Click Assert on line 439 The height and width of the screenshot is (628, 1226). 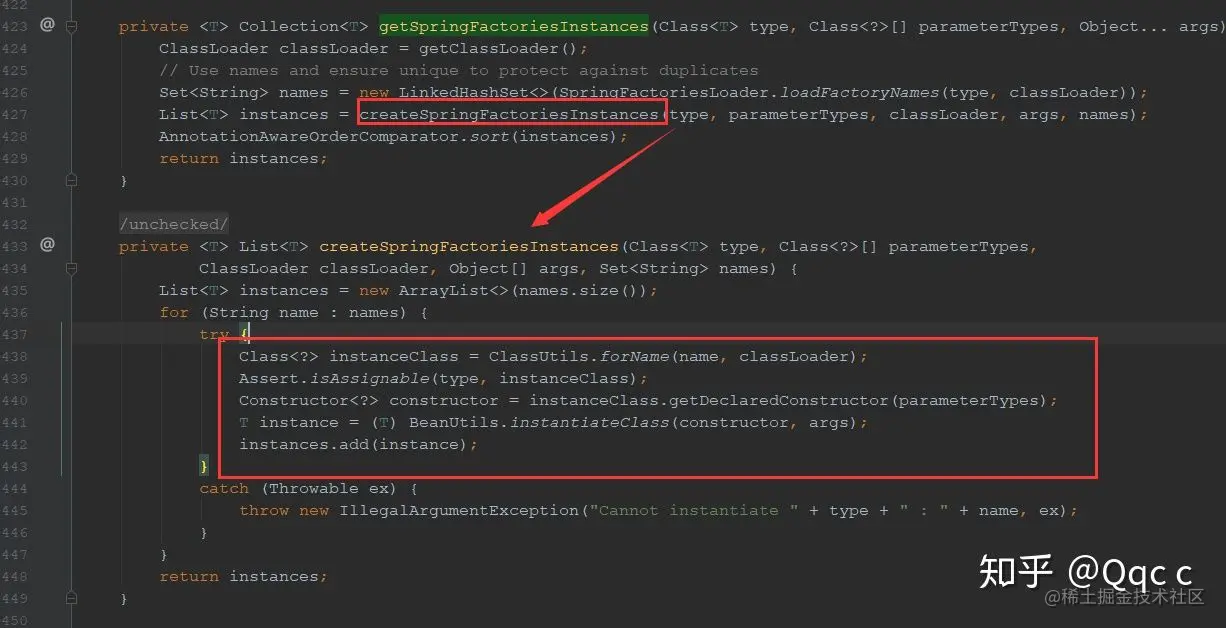tap(269, 378)
